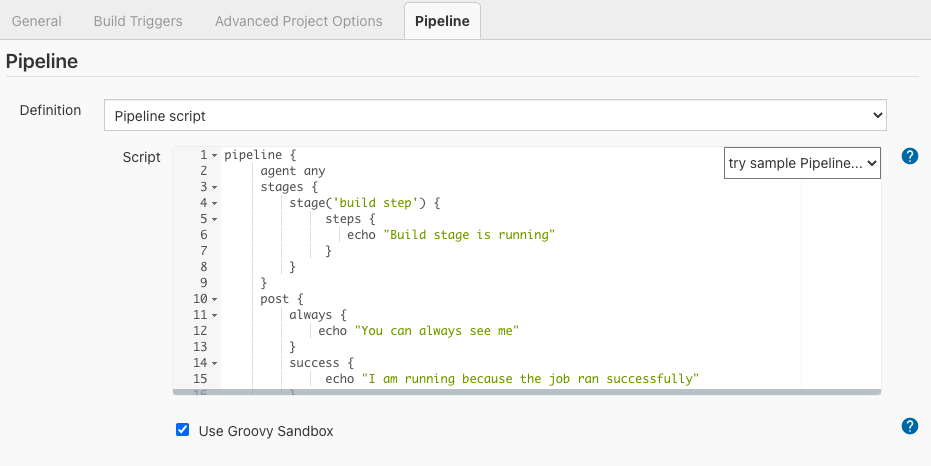
Task: Fold the stage('build step') block
Action: click(214, 204)
